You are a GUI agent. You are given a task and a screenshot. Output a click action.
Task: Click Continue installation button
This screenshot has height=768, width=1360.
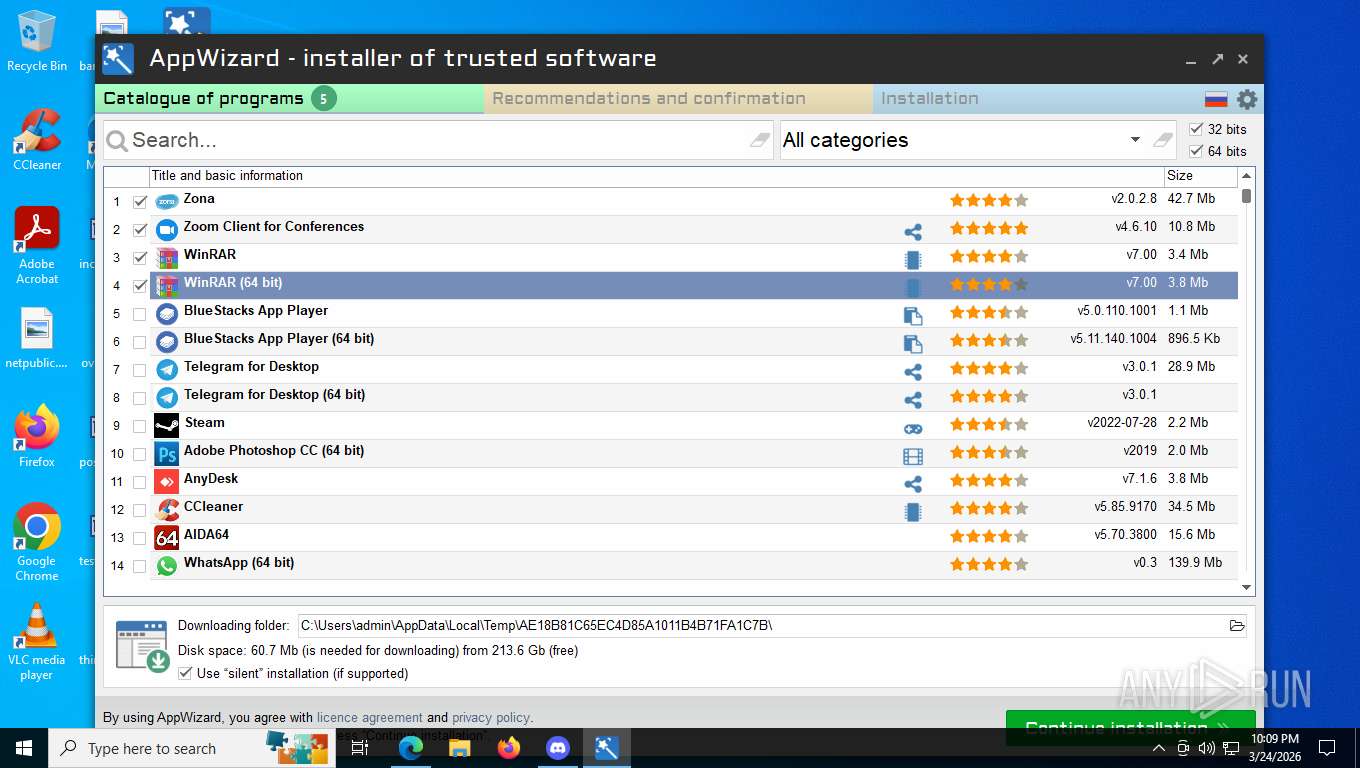tap(1130, 727)
